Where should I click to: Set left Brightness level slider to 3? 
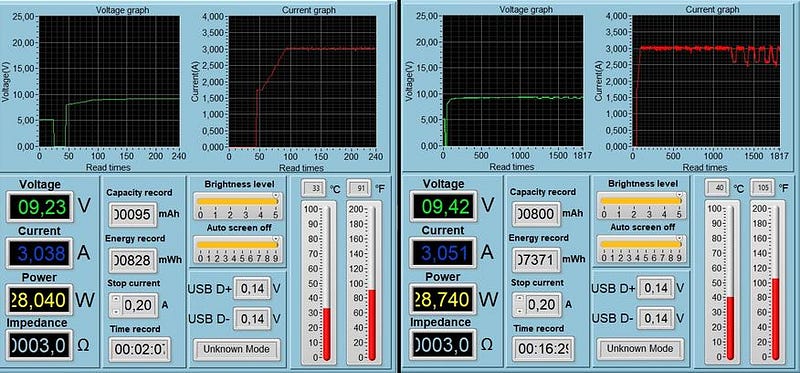(246, 202)
